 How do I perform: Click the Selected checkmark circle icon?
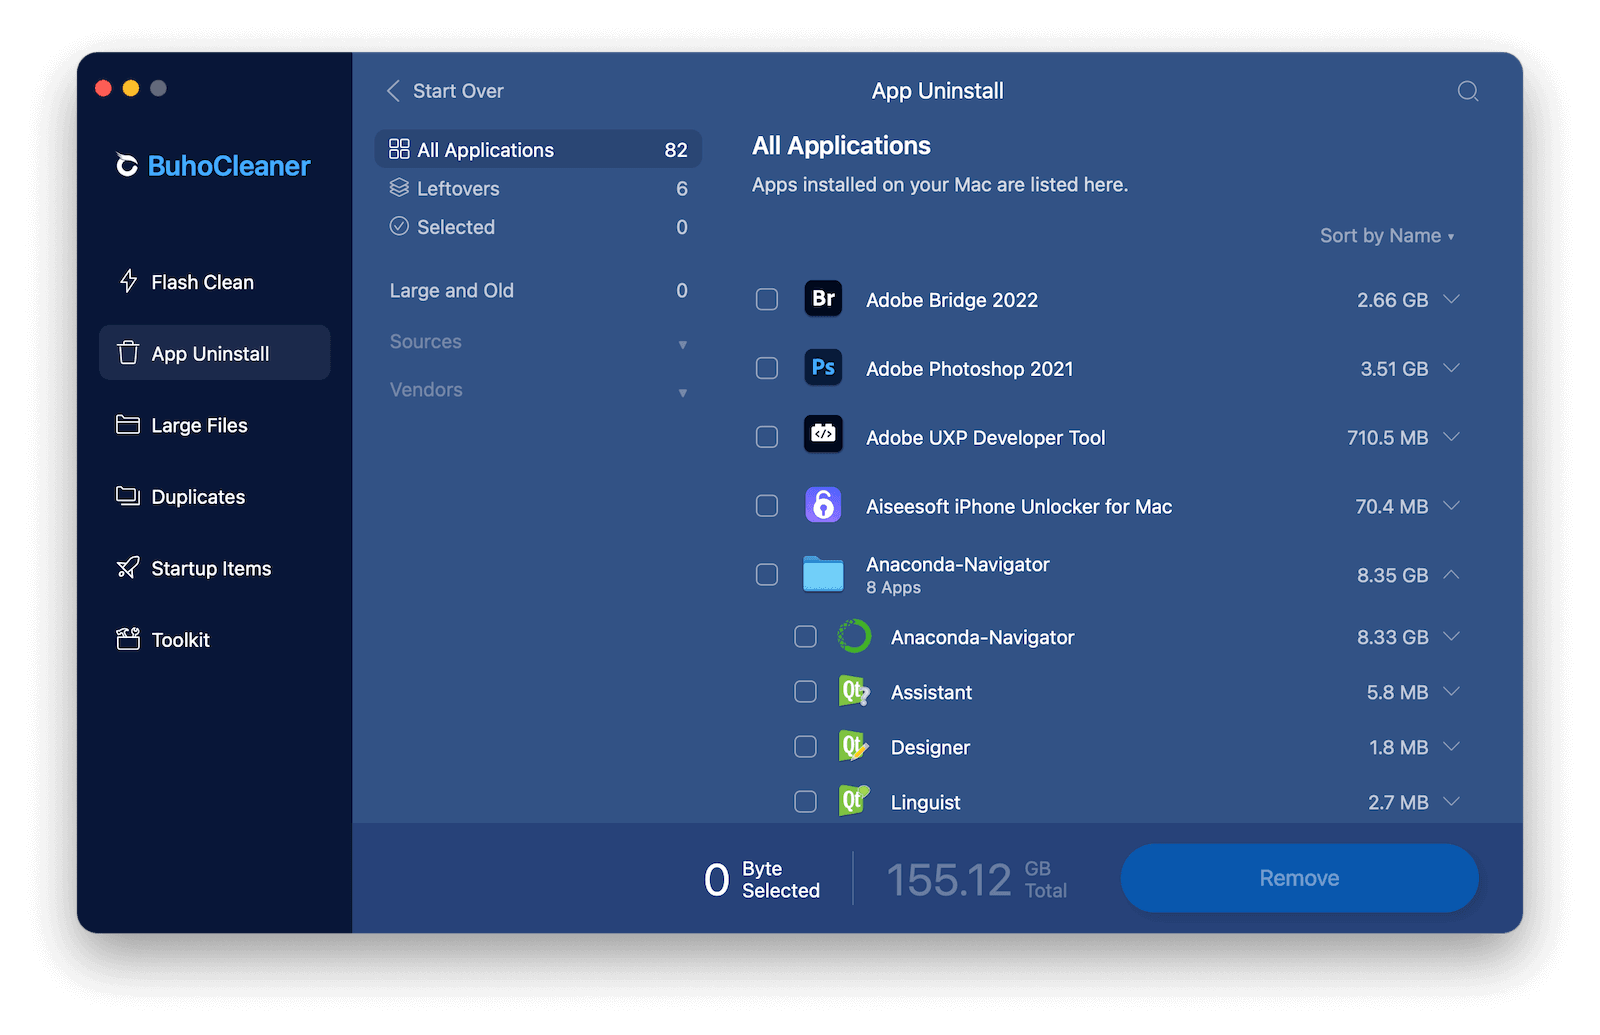[x=399, y=226]
